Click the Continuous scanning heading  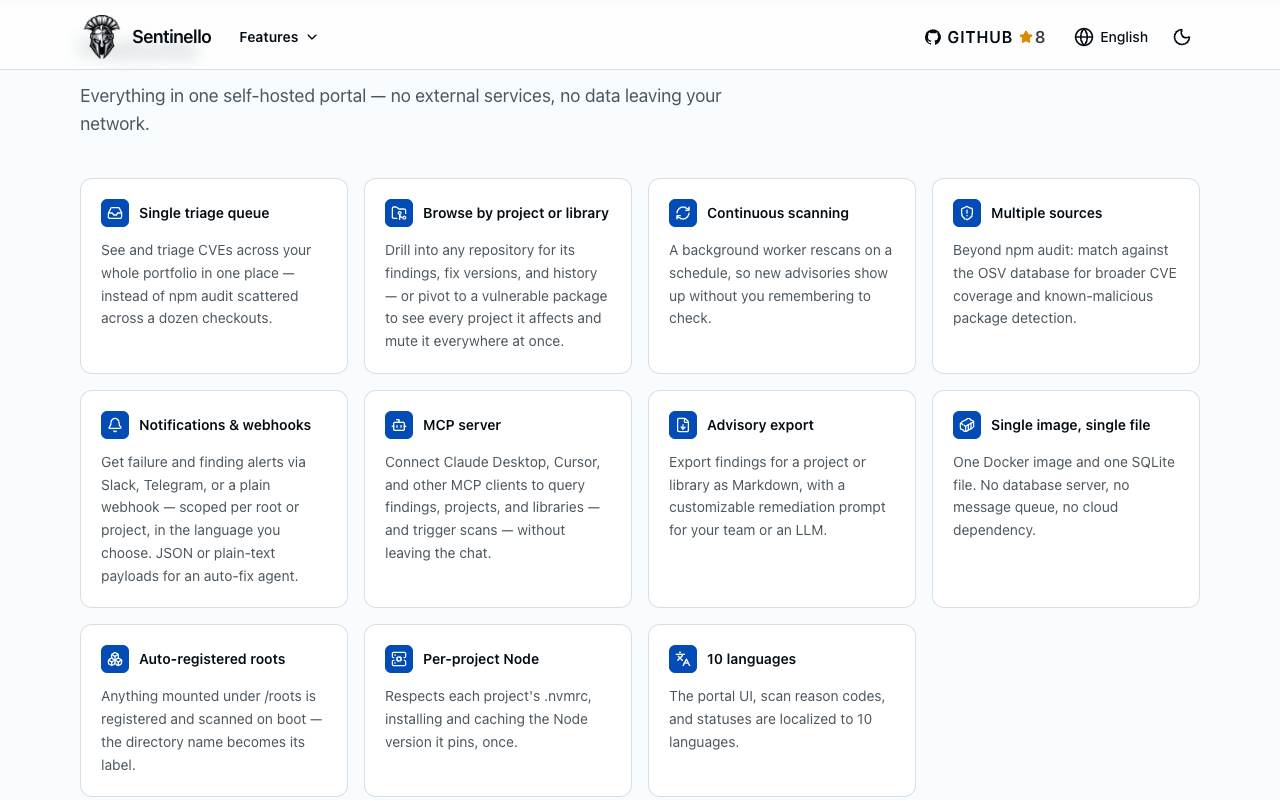(x=778, y=213)
